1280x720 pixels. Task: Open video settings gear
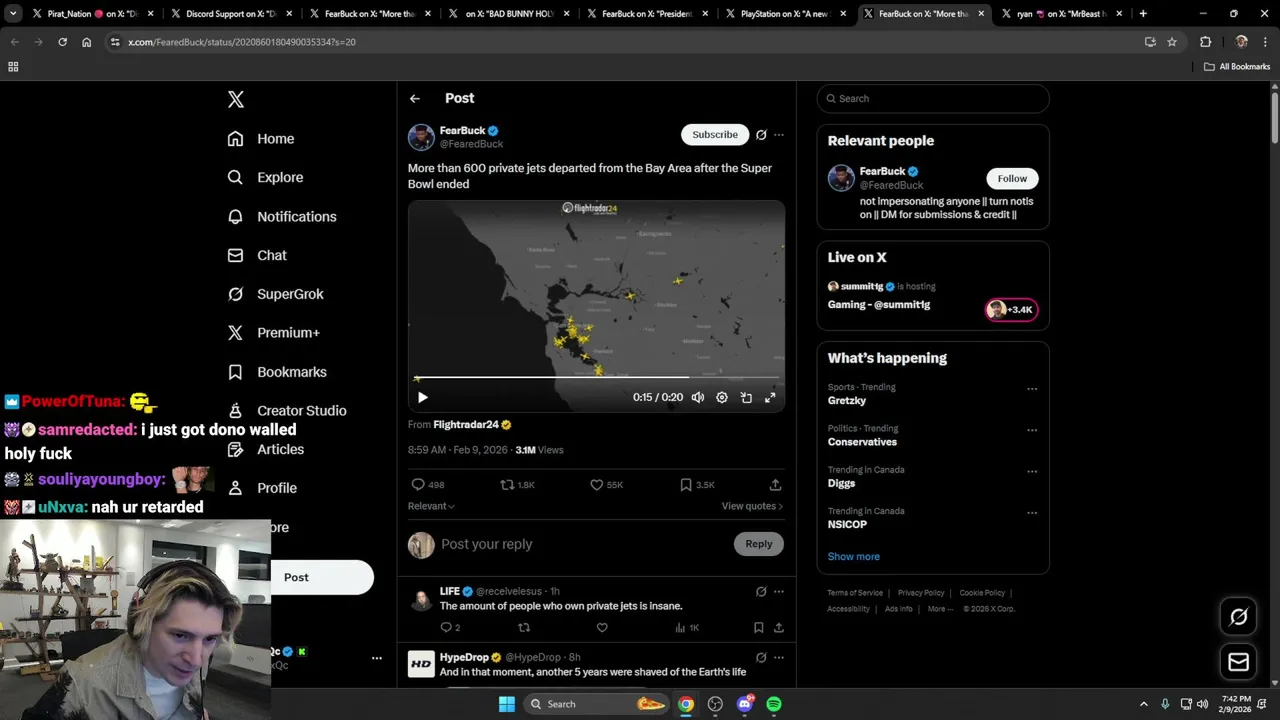(x=722, y=397)
